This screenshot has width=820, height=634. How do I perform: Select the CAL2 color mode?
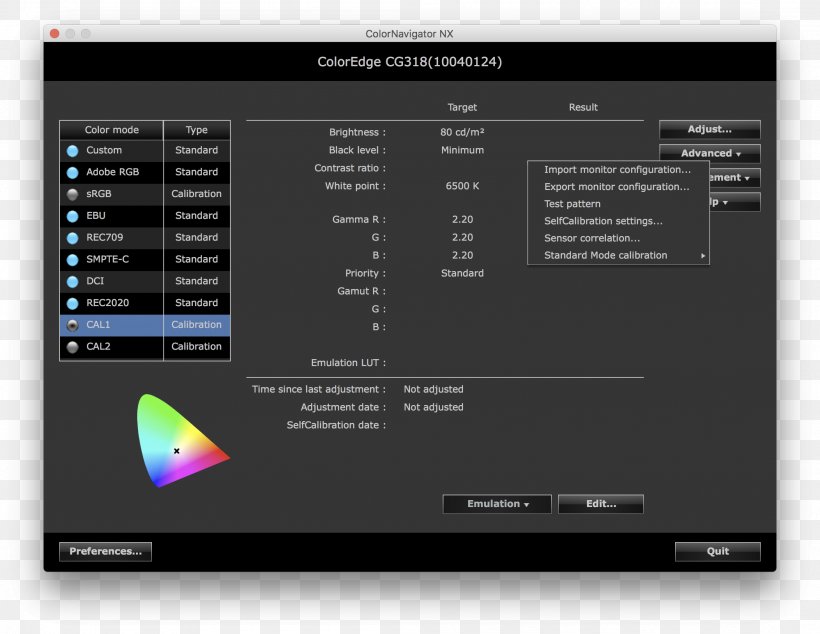[x=145, y=347]
